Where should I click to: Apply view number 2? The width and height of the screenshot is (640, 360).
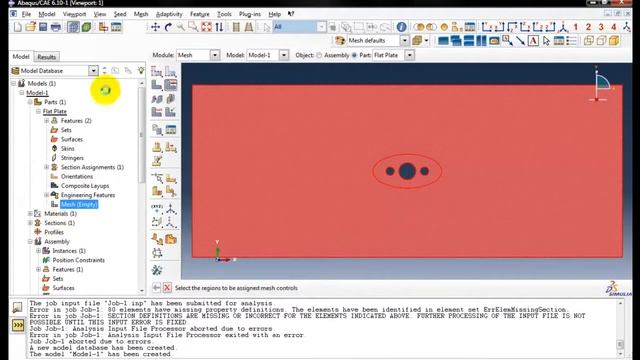[588, 27]
